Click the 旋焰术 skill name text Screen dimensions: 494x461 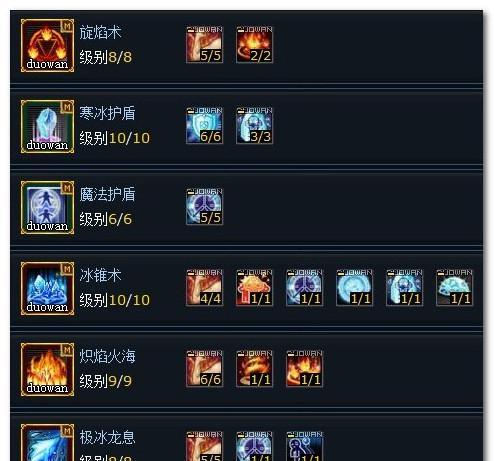100,33
